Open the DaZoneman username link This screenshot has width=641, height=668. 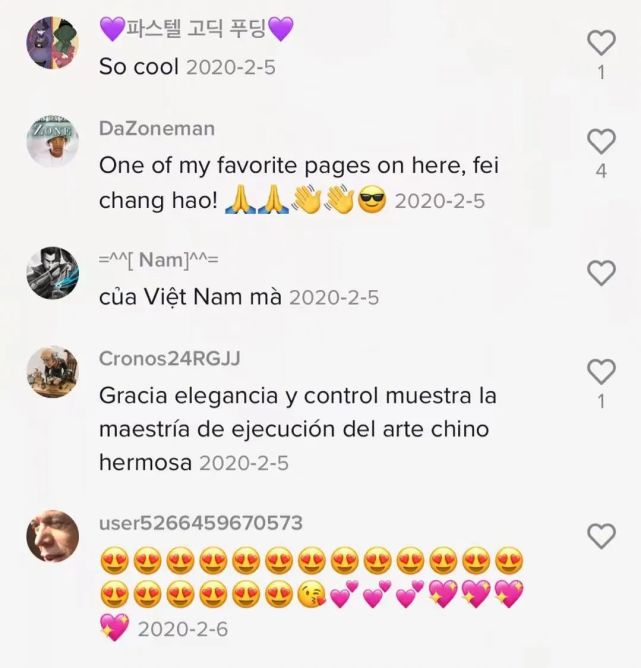pyautogui.click(x=157, y=129)
